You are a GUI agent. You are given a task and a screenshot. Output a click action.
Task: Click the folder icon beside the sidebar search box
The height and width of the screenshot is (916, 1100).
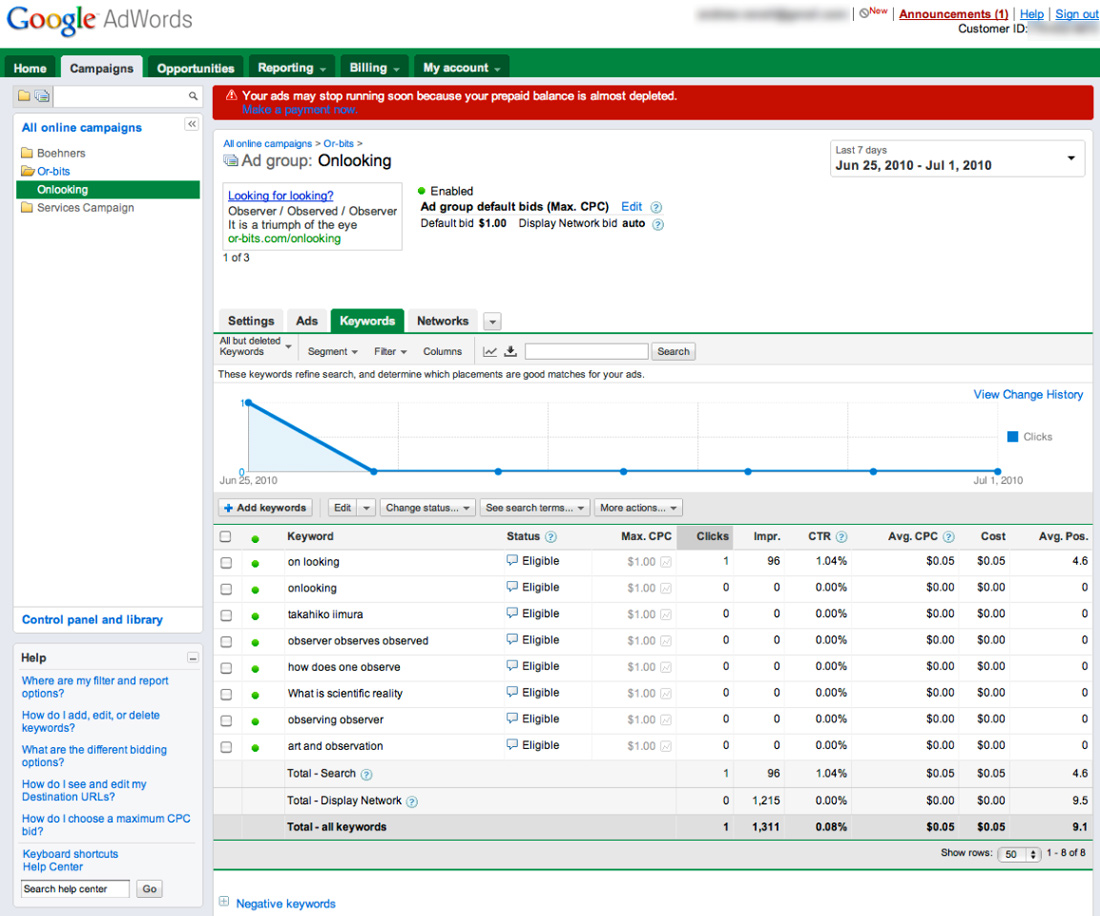pyautogui.click(x=24, y=95)
